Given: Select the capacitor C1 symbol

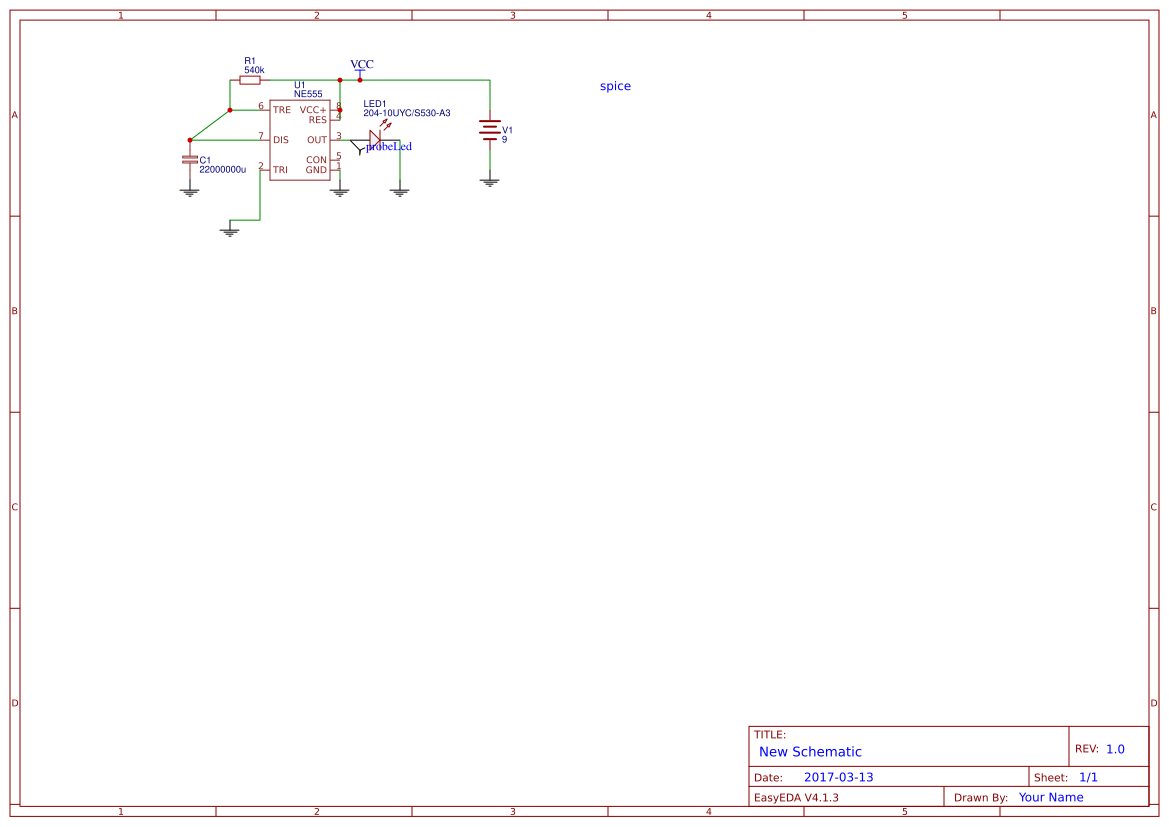Looking at the screenshot, I should click(x=190, y=160).
